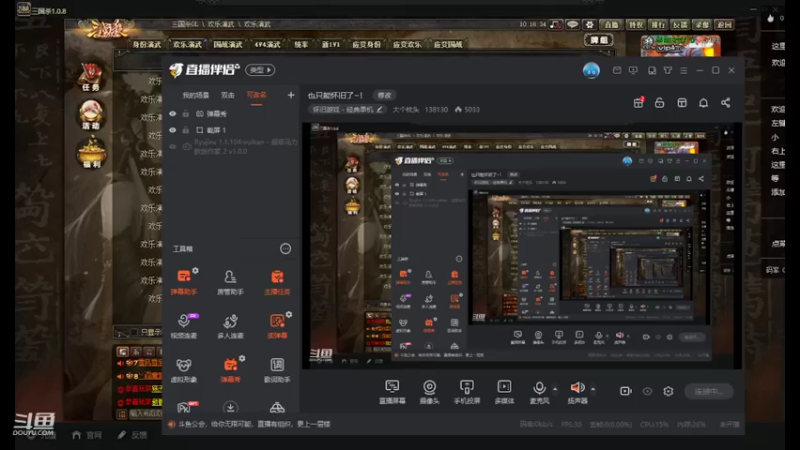Tick the 只显示 checkbox in game window
Image resolution: width=800 pixels, height=450 pixels.
(x=134, y=332)
